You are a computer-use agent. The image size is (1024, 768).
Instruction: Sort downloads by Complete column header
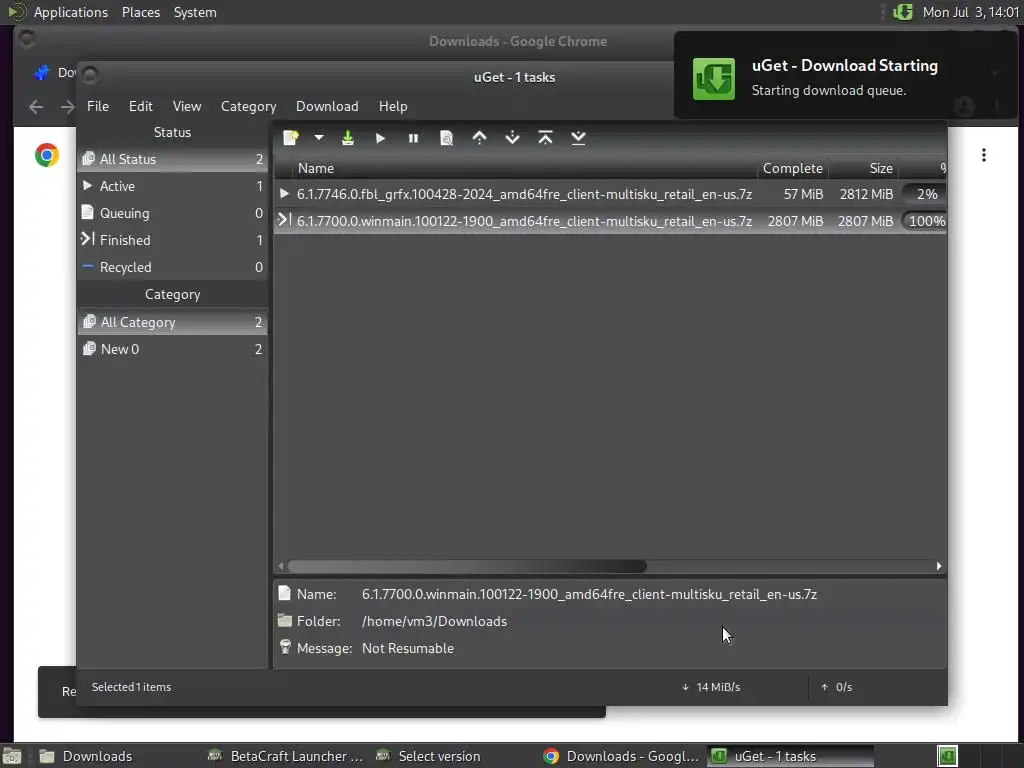click(x=793, y=168)
